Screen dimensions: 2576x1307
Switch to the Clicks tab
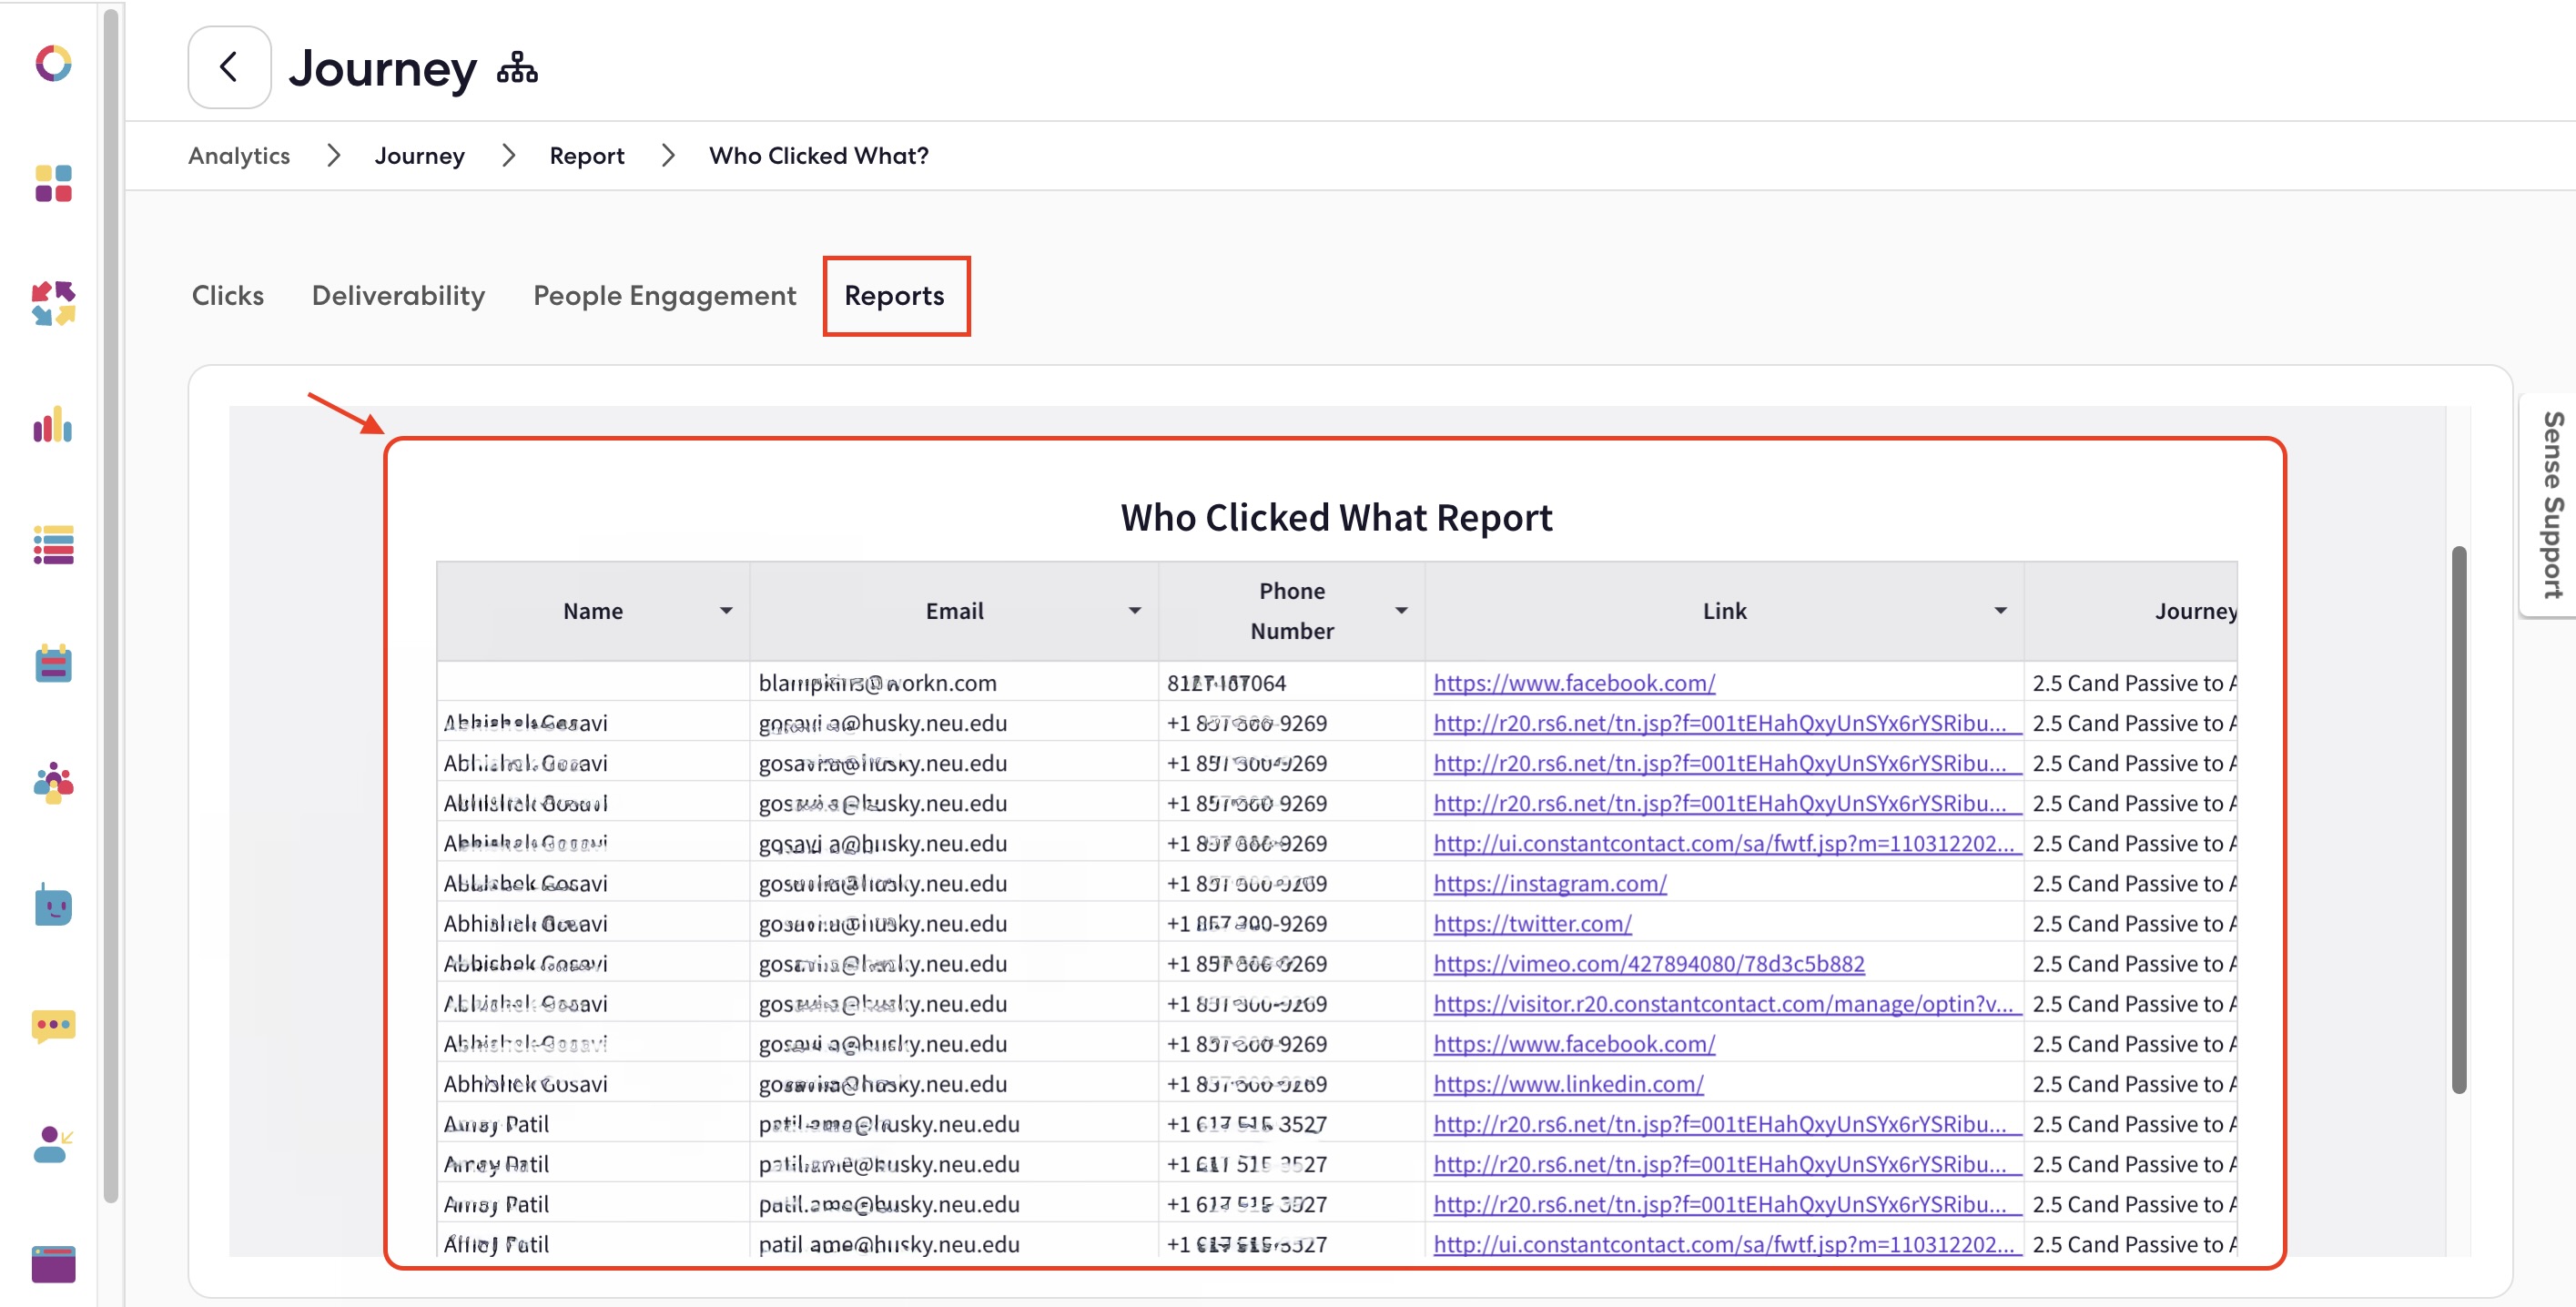click(x=228, y=296)
